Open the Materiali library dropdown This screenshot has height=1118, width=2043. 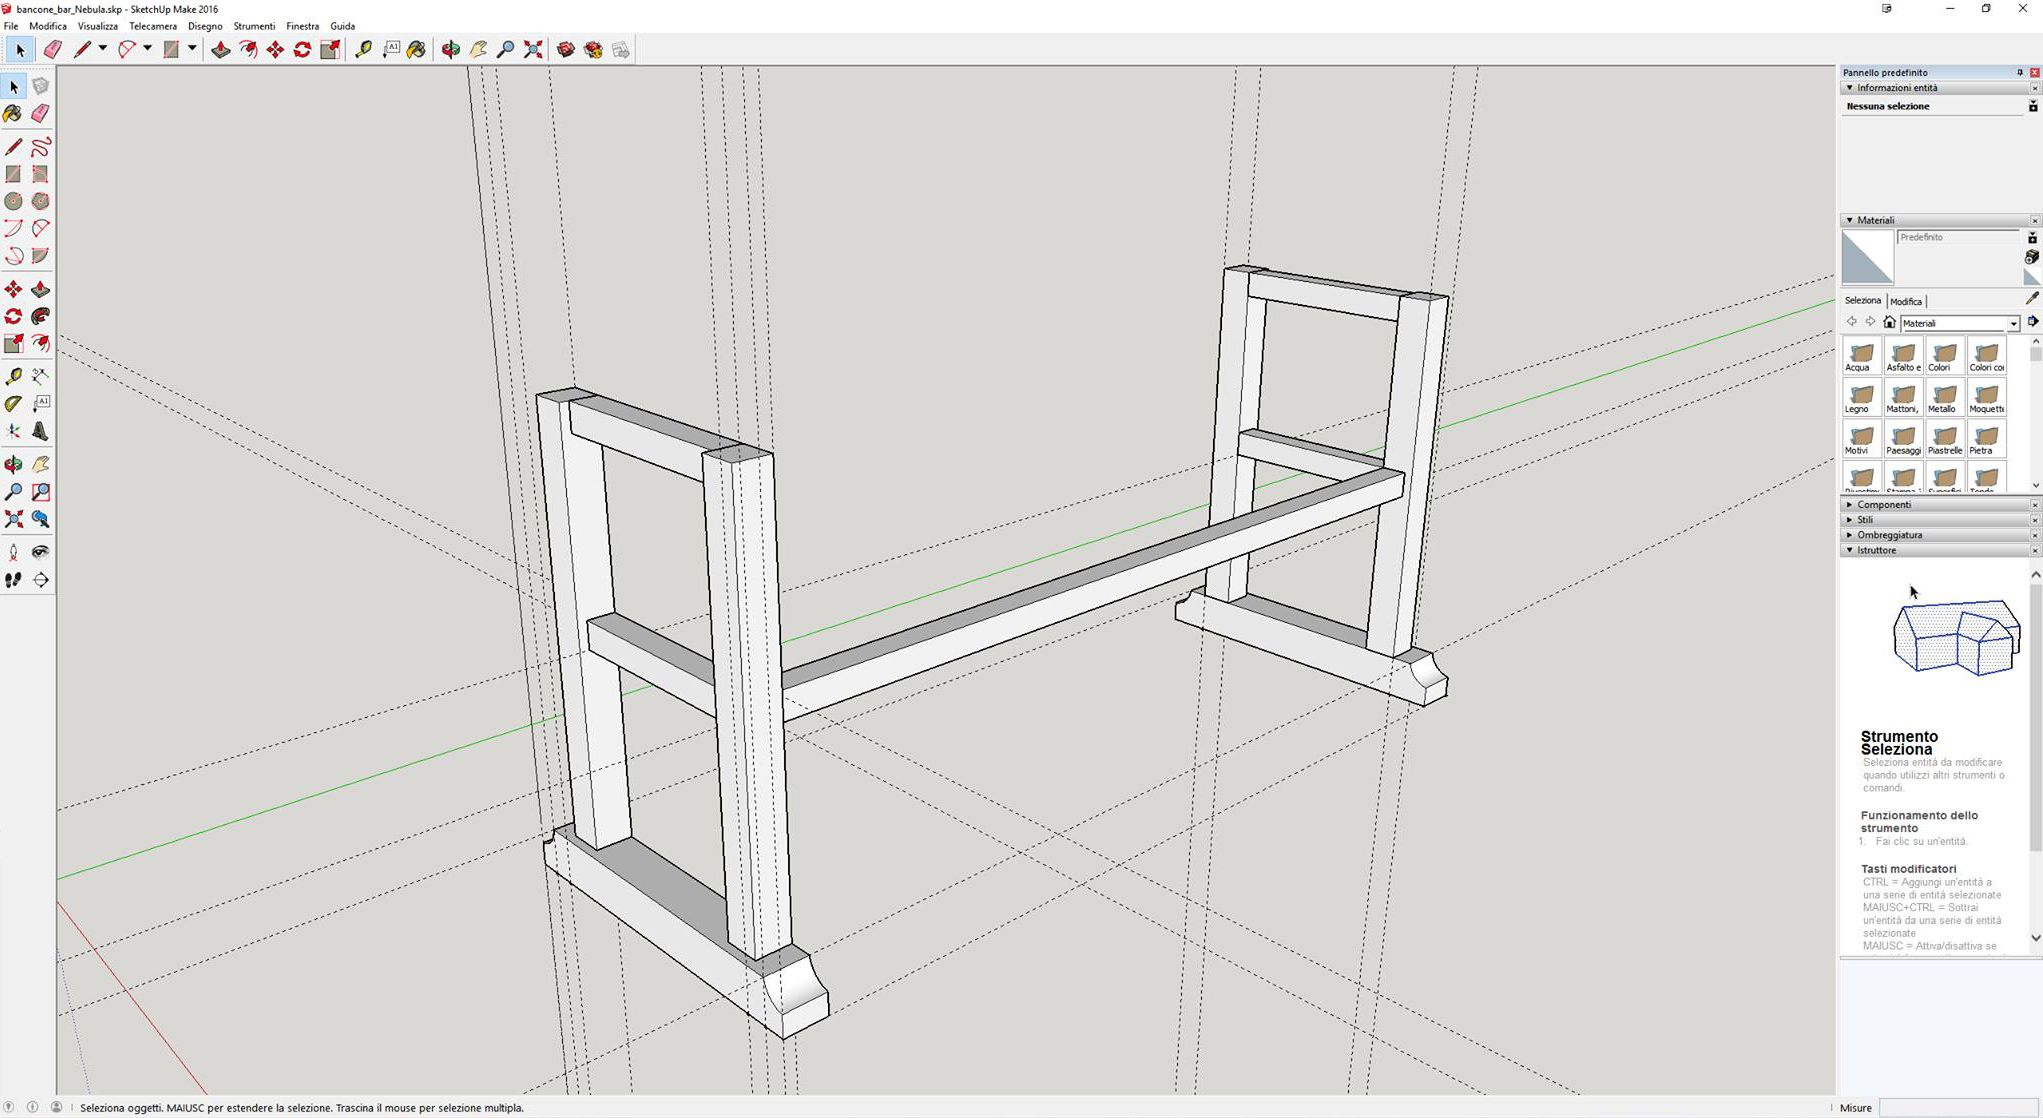coord(2013,323)
